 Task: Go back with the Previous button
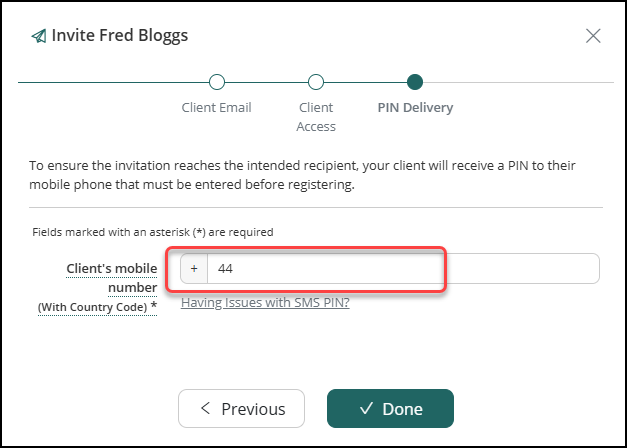click(242, 410)
